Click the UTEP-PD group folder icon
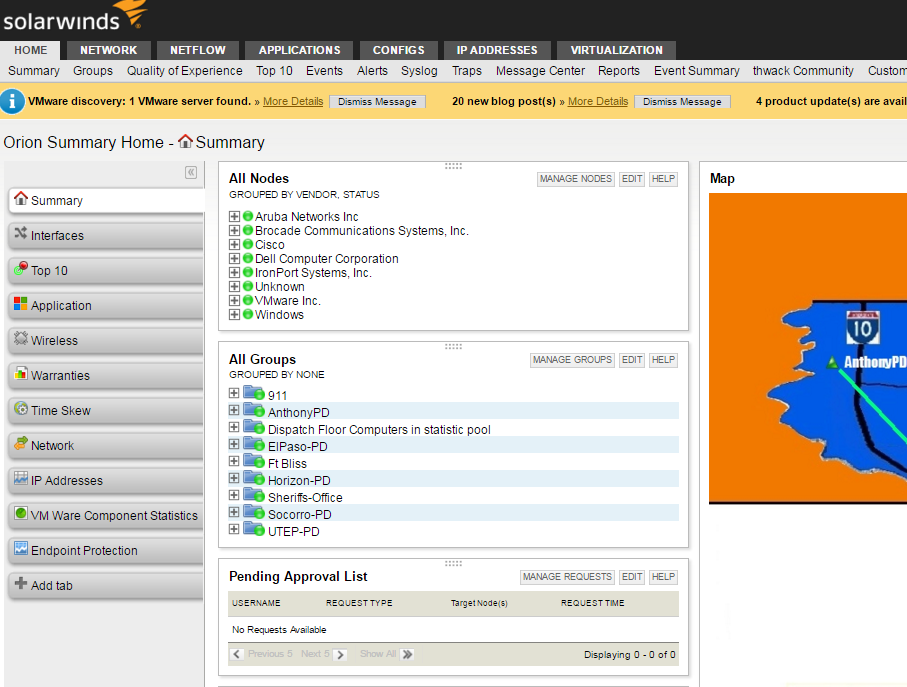This screenshot has height=687, width=907. click(x=254, y=530)
